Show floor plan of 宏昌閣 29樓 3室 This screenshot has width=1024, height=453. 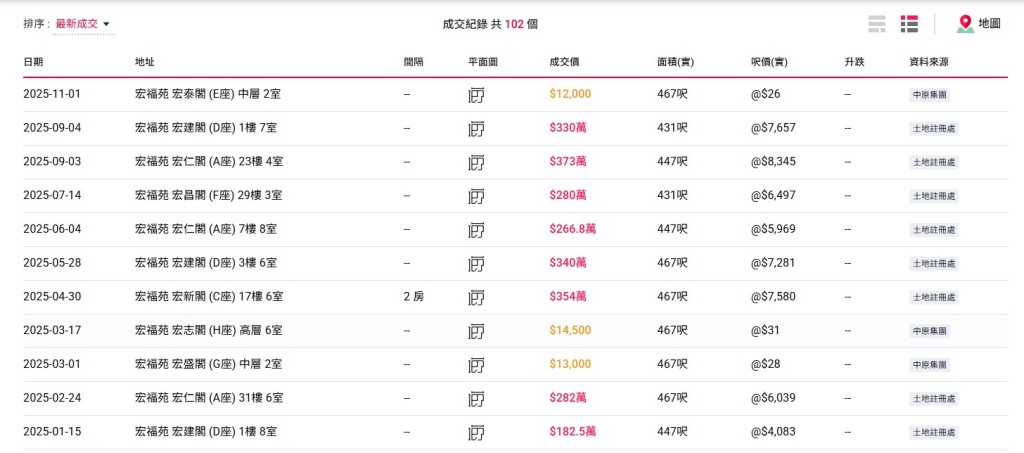pyautogui.click(x=477, y=196)
